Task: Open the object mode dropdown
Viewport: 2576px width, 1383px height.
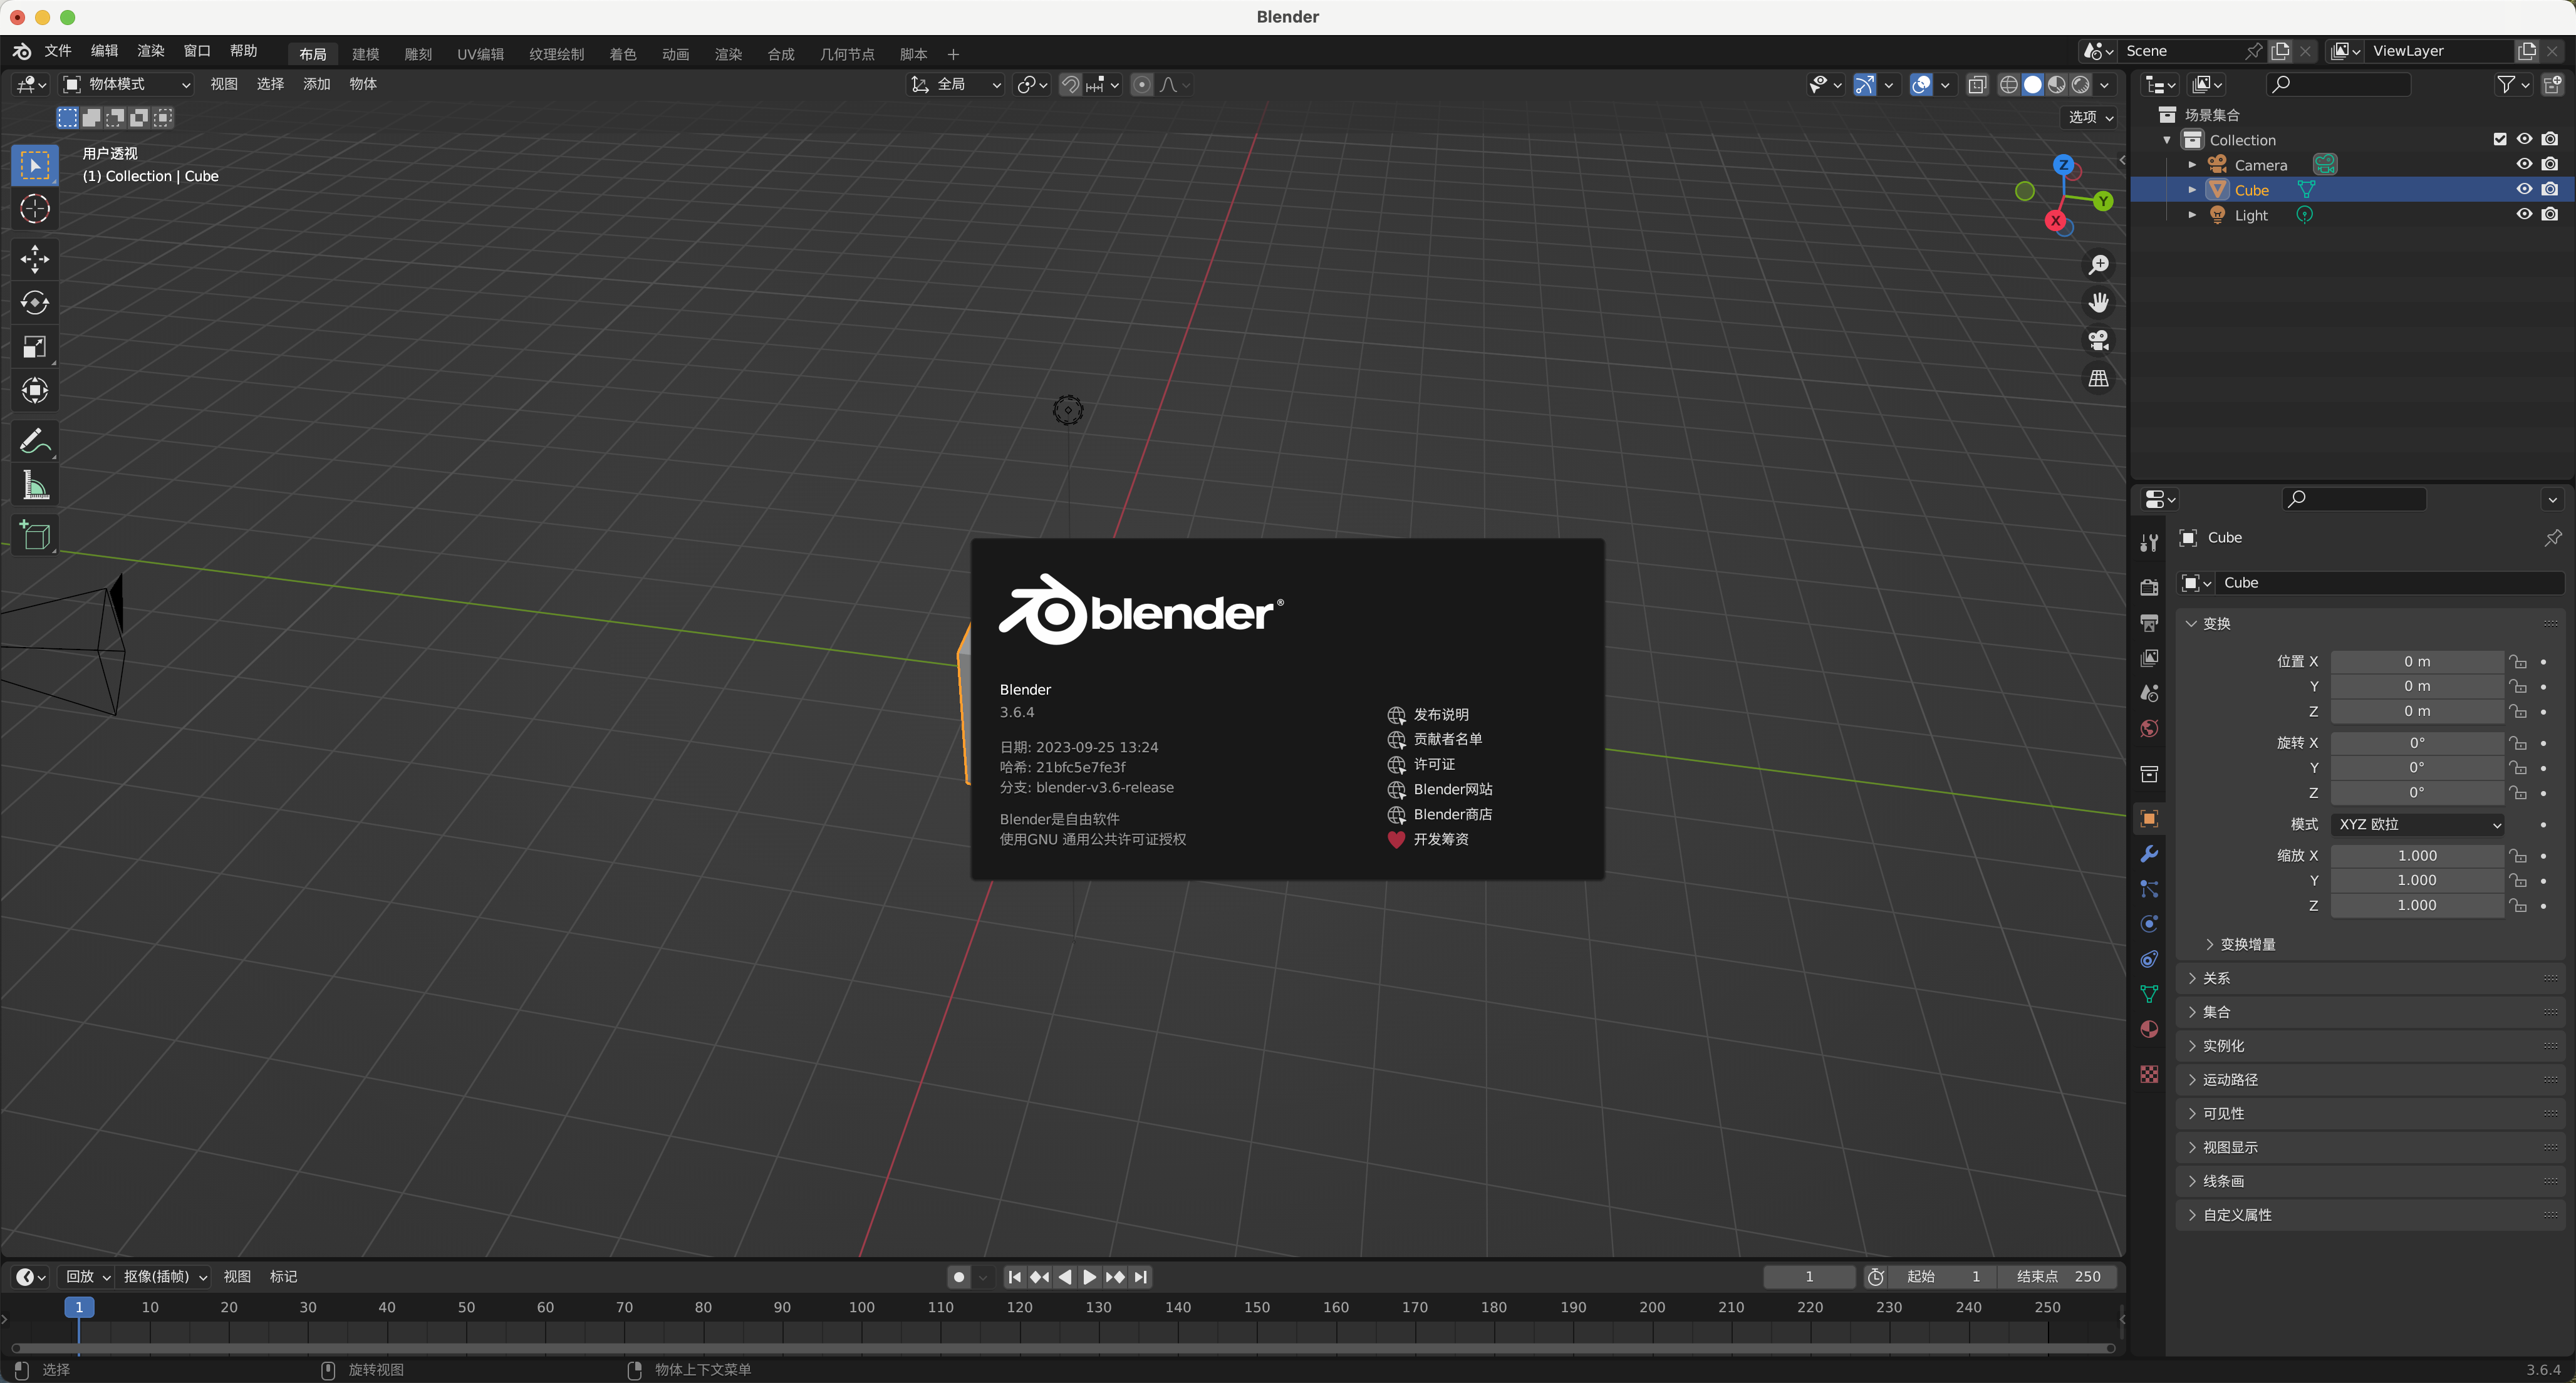Action: coord(126,85)
